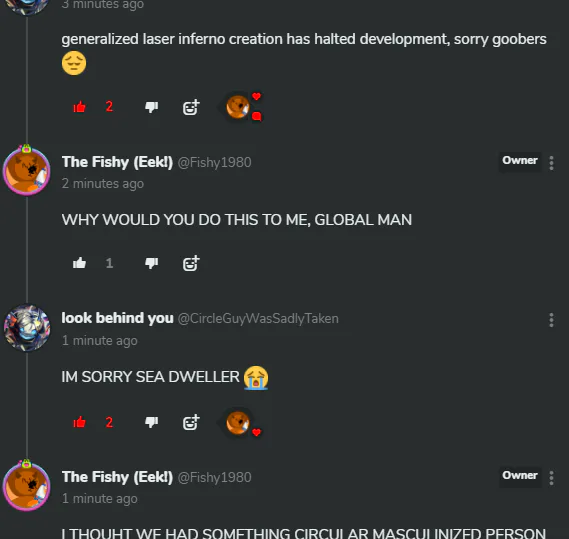Open options menu for Fishy's 2 minutes ago comment

(551, 163)
